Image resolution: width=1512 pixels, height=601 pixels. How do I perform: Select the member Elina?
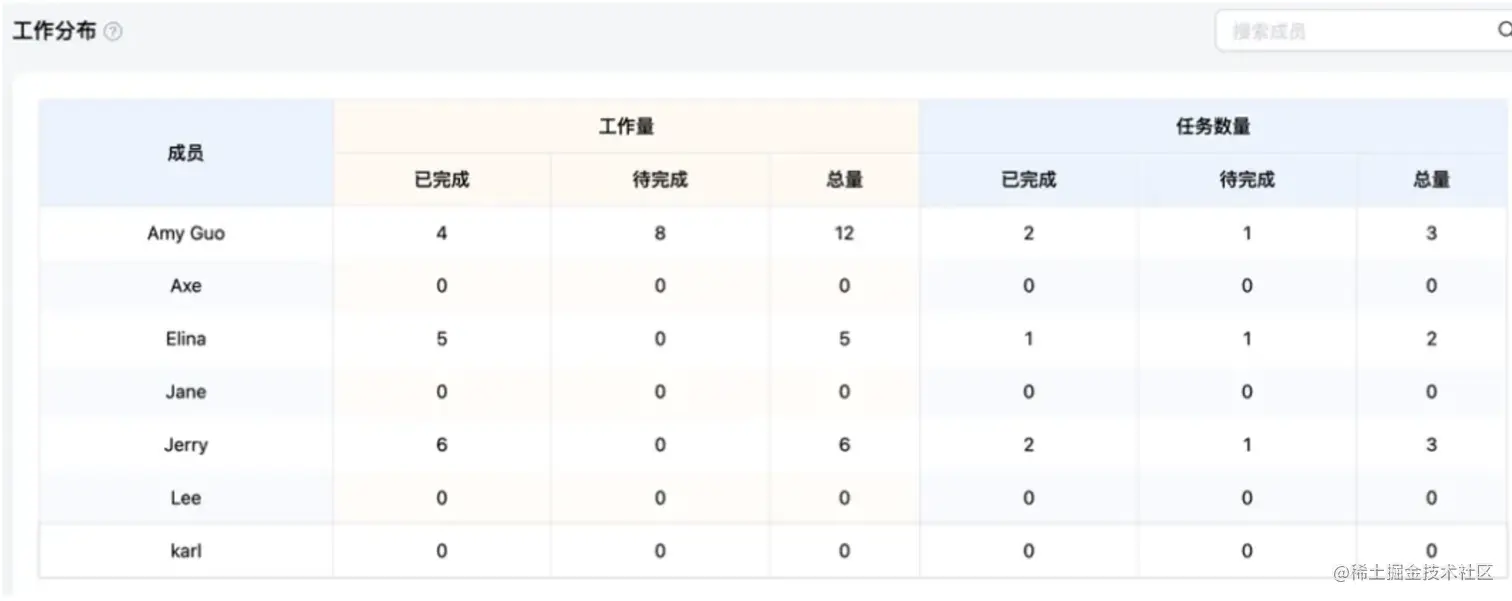tap(185, 338)
